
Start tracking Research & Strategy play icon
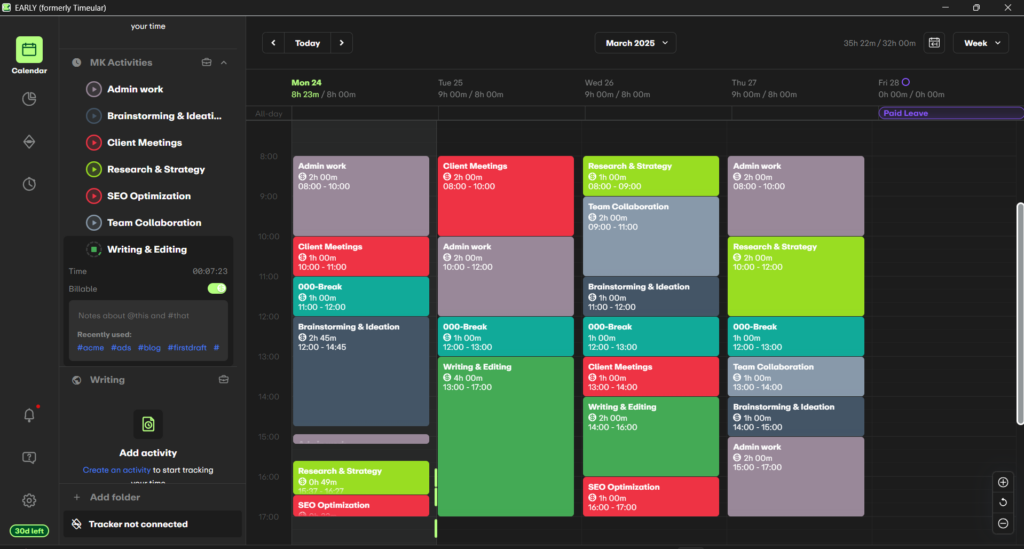pos(93,169)
